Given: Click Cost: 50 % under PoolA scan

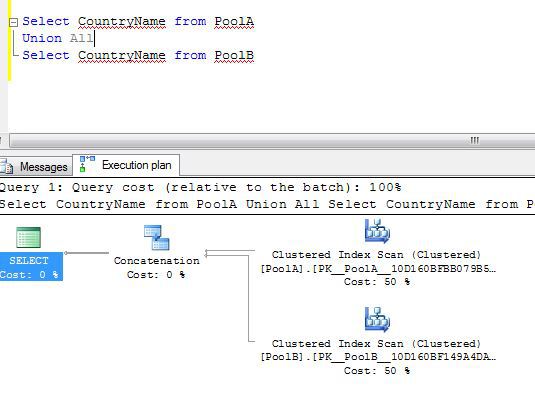Looking at the screenshot, I should pos(377,282).
